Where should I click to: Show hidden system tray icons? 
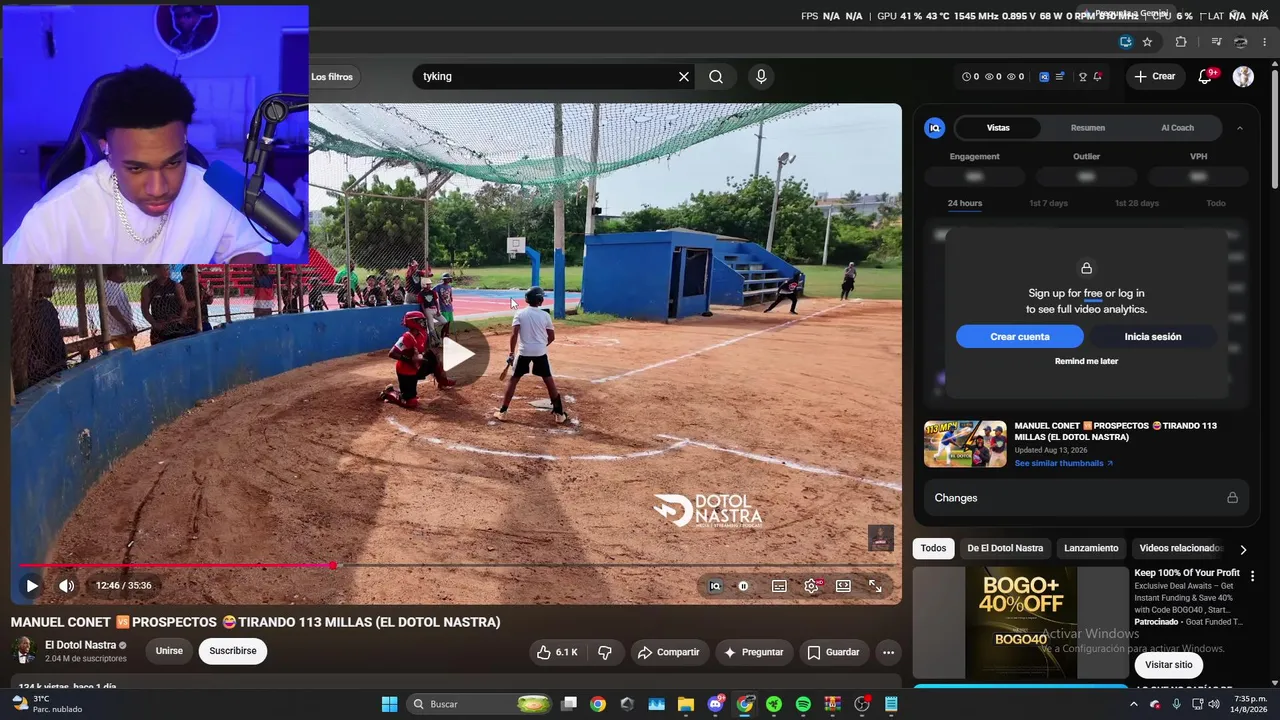click(1133, 704)
